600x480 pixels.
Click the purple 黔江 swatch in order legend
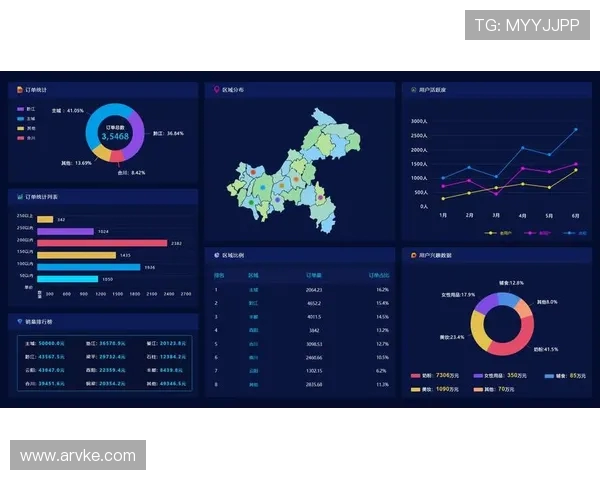click(x=20, y=108)
